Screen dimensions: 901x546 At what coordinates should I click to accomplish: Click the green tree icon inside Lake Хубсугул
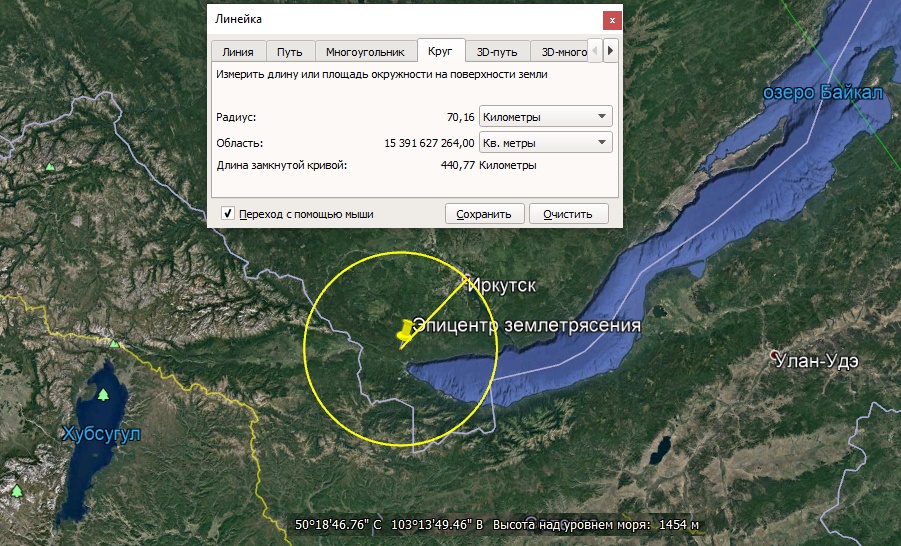coord(103,394)
